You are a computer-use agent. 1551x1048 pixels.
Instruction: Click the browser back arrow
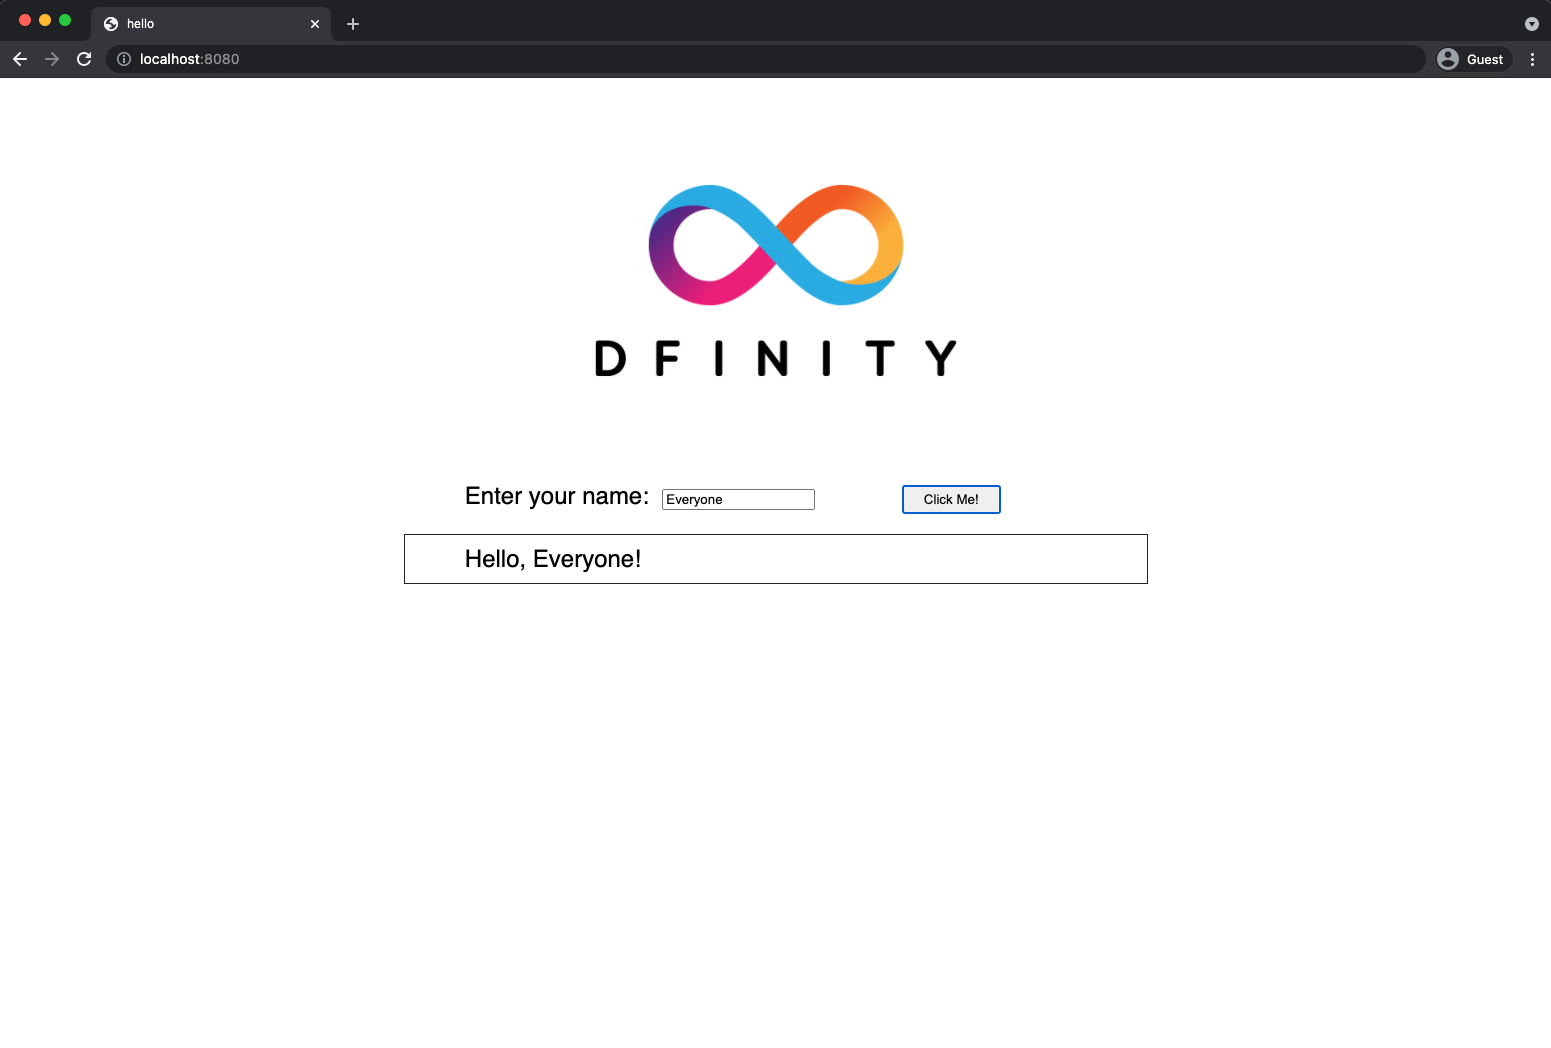(20, 59)
